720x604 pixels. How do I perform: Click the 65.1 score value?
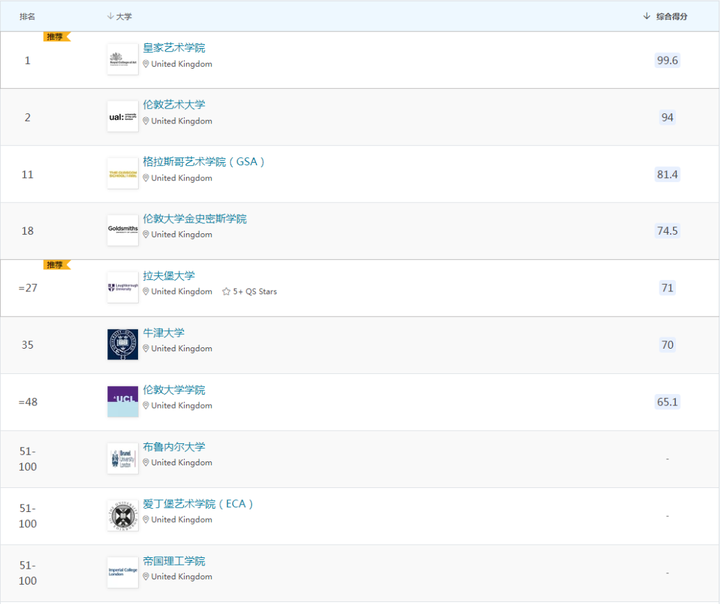click(x=667, y=401)
